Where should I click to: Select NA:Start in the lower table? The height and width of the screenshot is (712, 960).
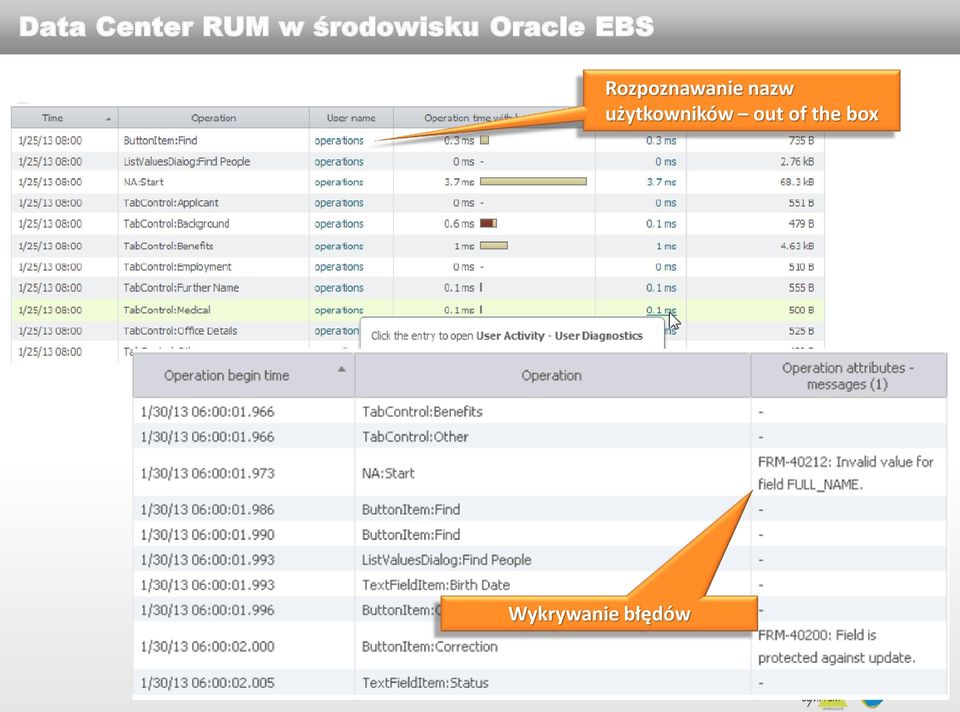pyautogui.click(x=388, y=473)
